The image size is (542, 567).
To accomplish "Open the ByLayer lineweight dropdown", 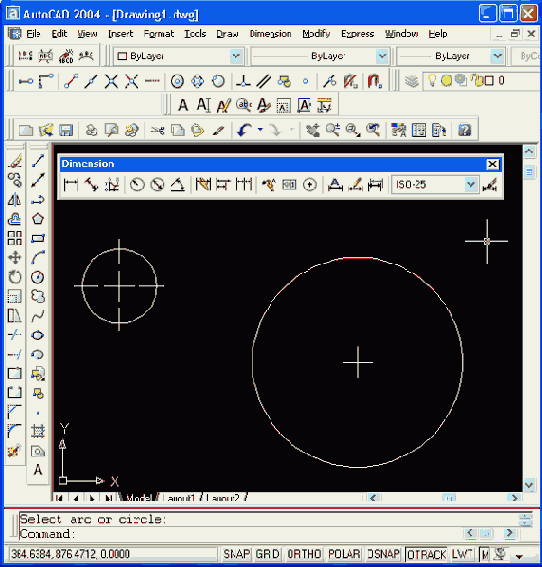I will click(x=497, y=56).
